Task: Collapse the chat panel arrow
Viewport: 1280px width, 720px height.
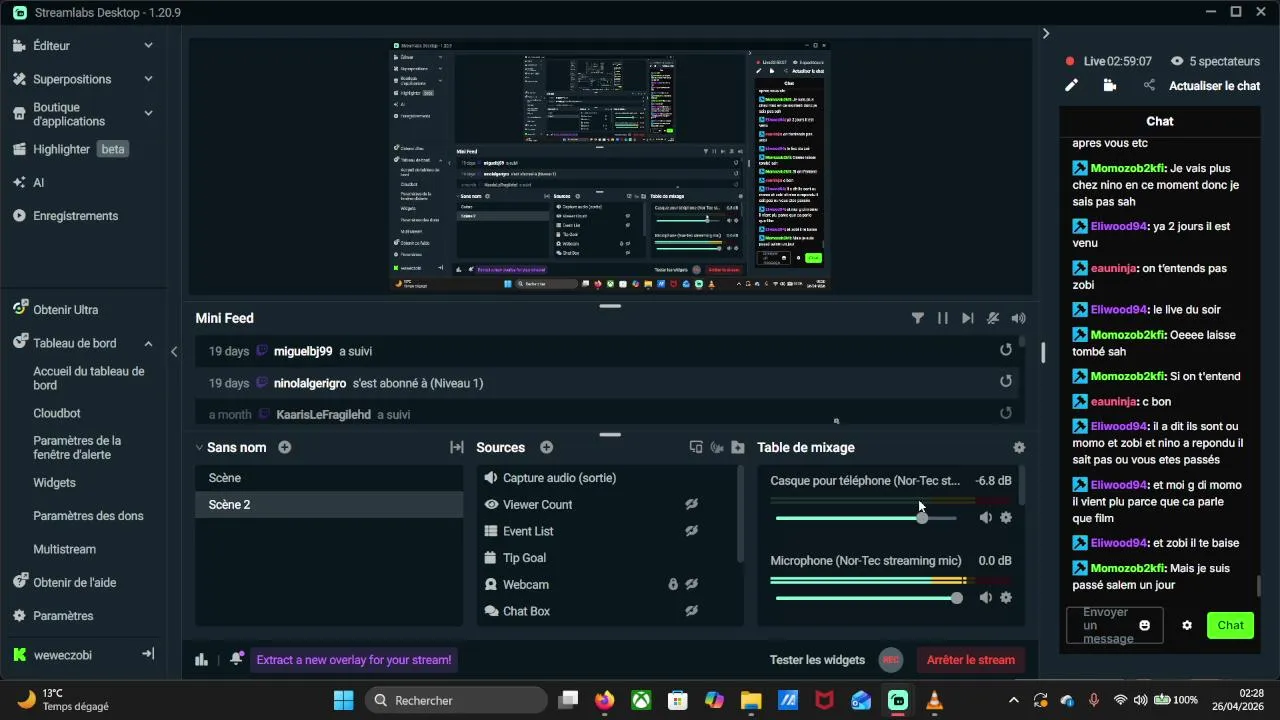Action: click(1046, 33)
